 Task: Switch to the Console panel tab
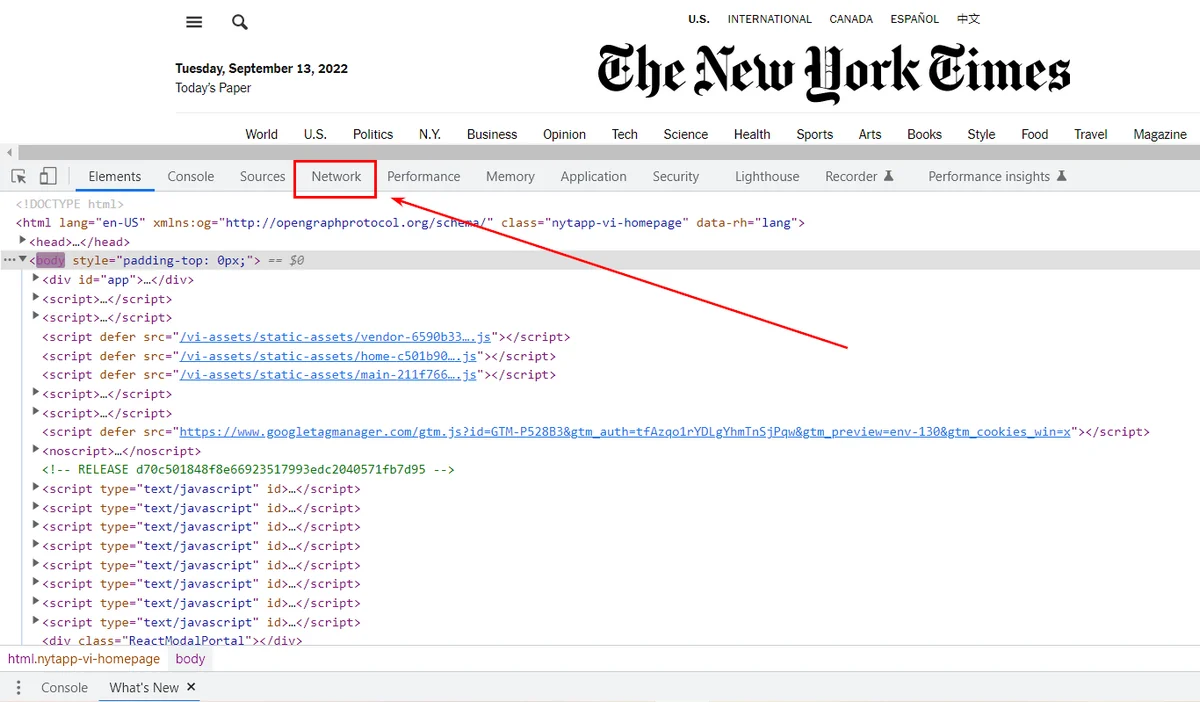click(191, 177)
